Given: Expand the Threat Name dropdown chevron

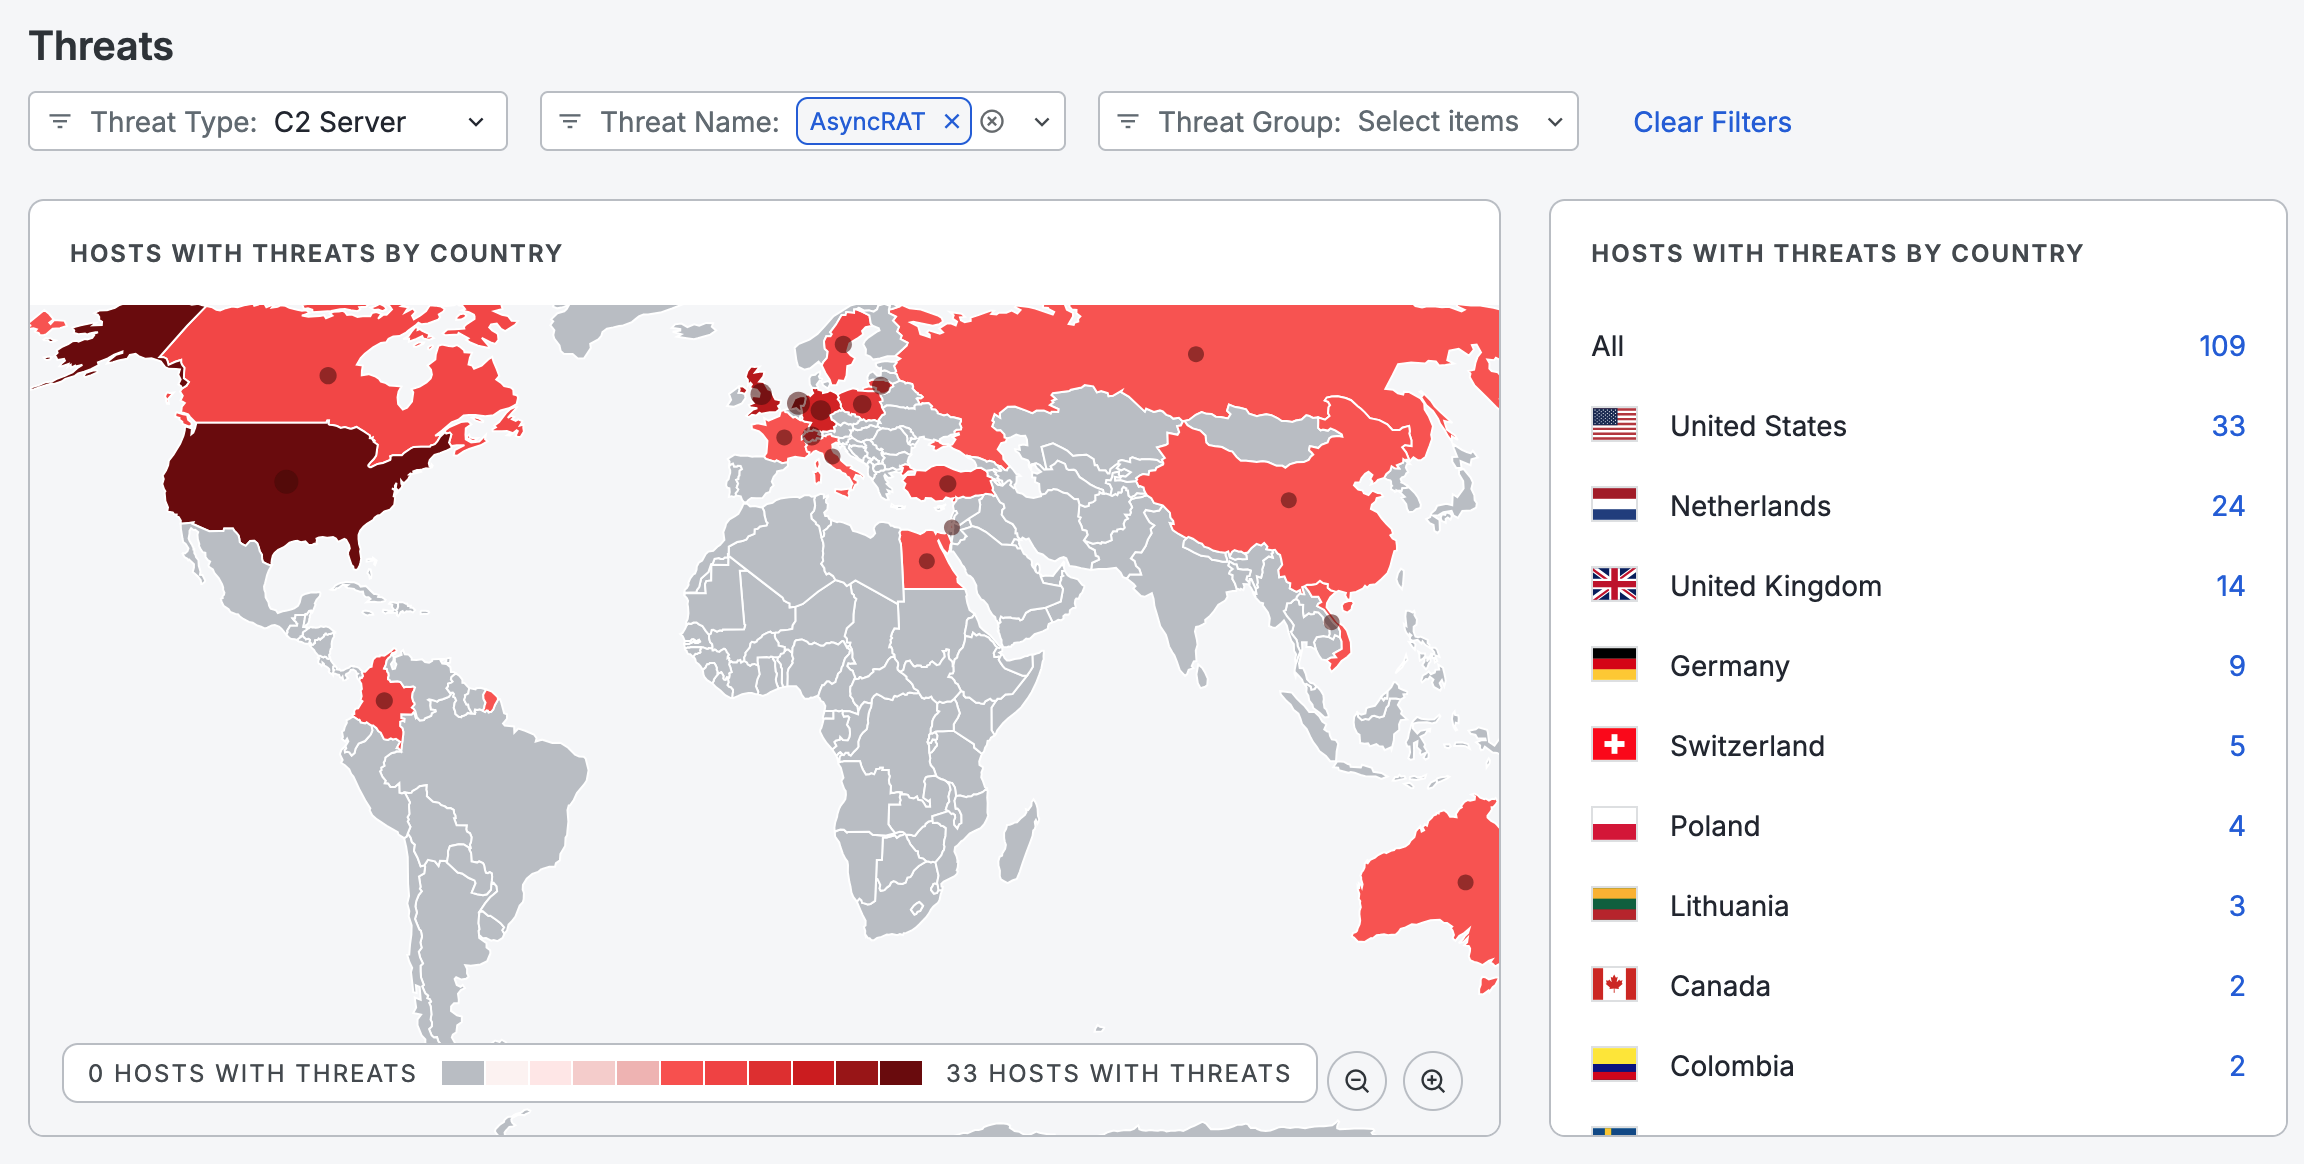Looking at the screenshot, I should (1041, 122).
